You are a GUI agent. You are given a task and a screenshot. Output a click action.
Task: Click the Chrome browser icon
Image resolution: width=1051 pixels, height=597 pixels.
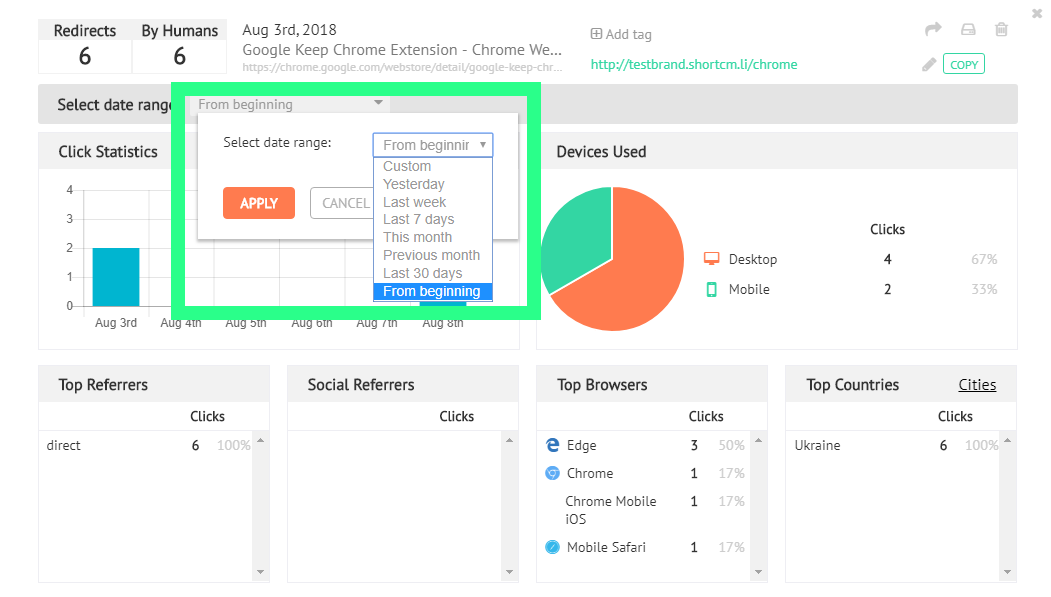[552, 473]
